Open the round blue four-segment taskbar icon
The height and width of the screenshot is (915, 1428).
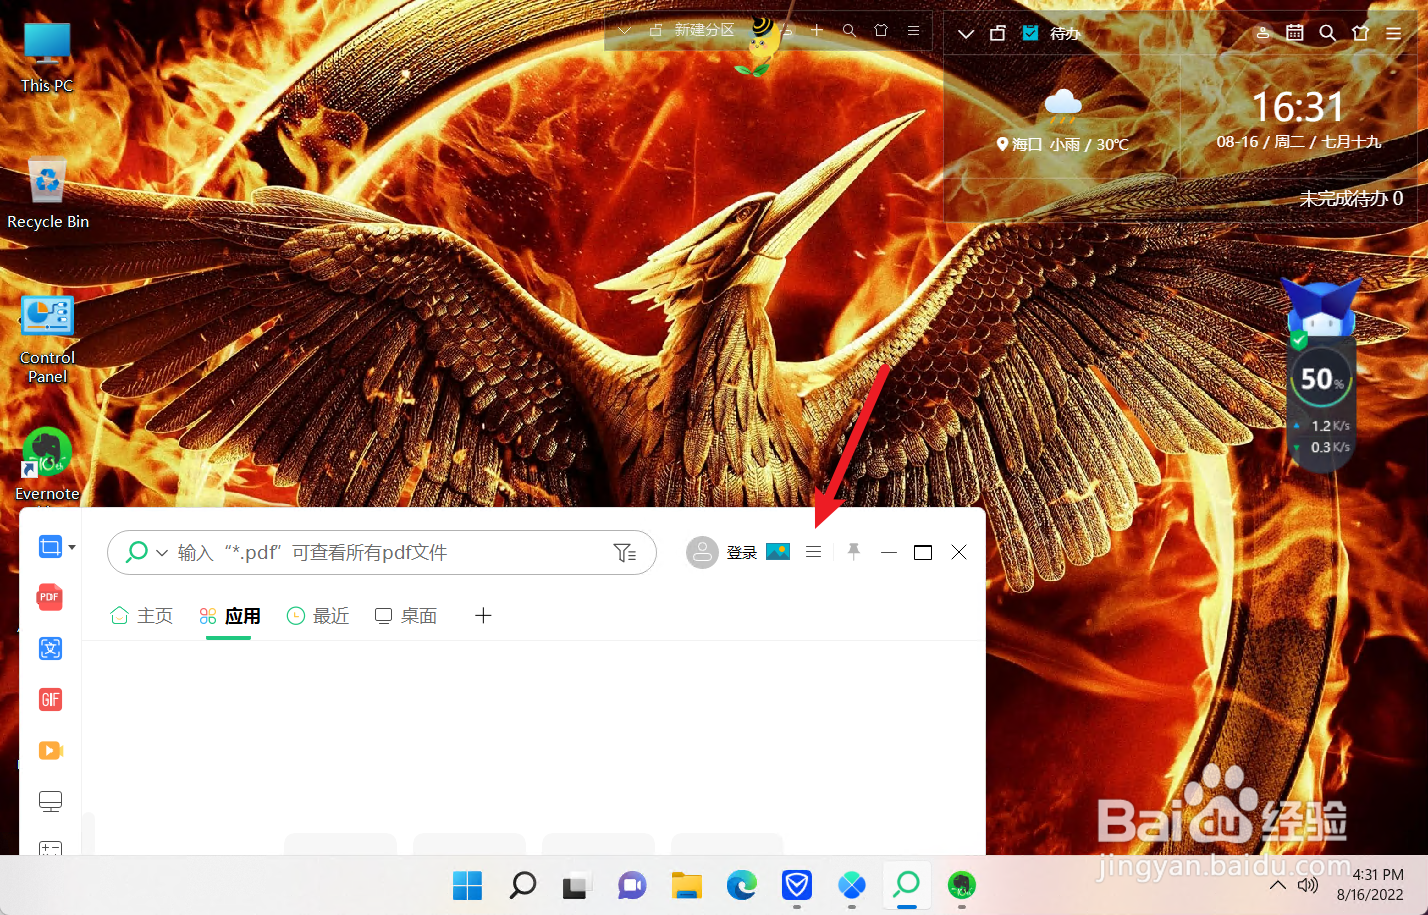pos(851,885)
